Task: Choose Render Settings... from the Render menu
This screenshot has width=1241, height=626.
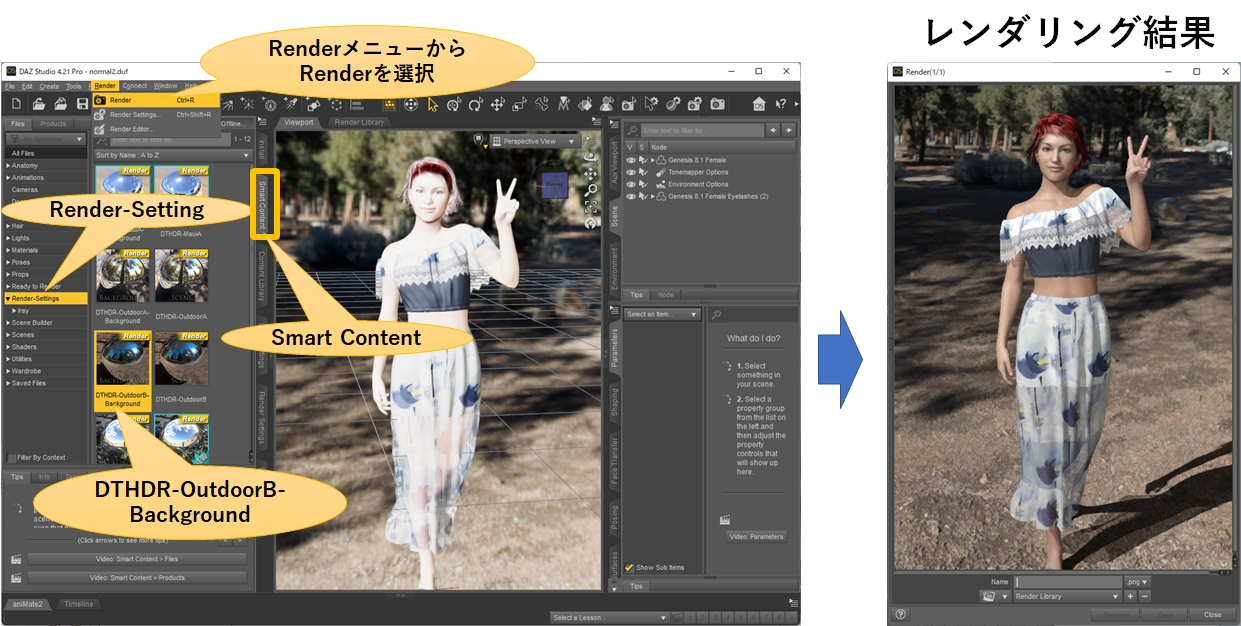Action: pos(135,115)
